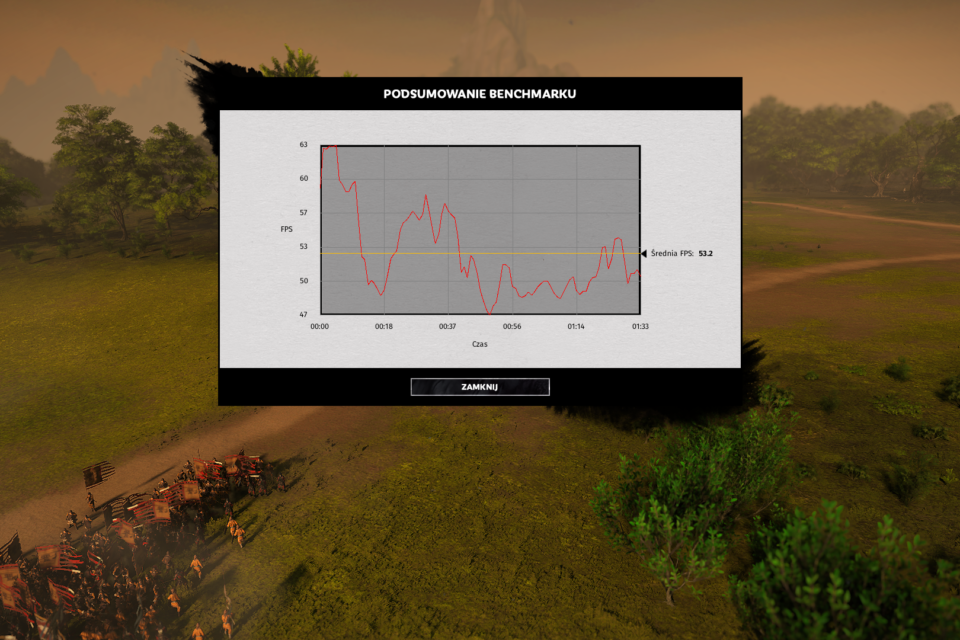The width and height of the screenshot is (960, 640).
Task: Click the 50 FPS axis label
Action: (x=303, y=281)
